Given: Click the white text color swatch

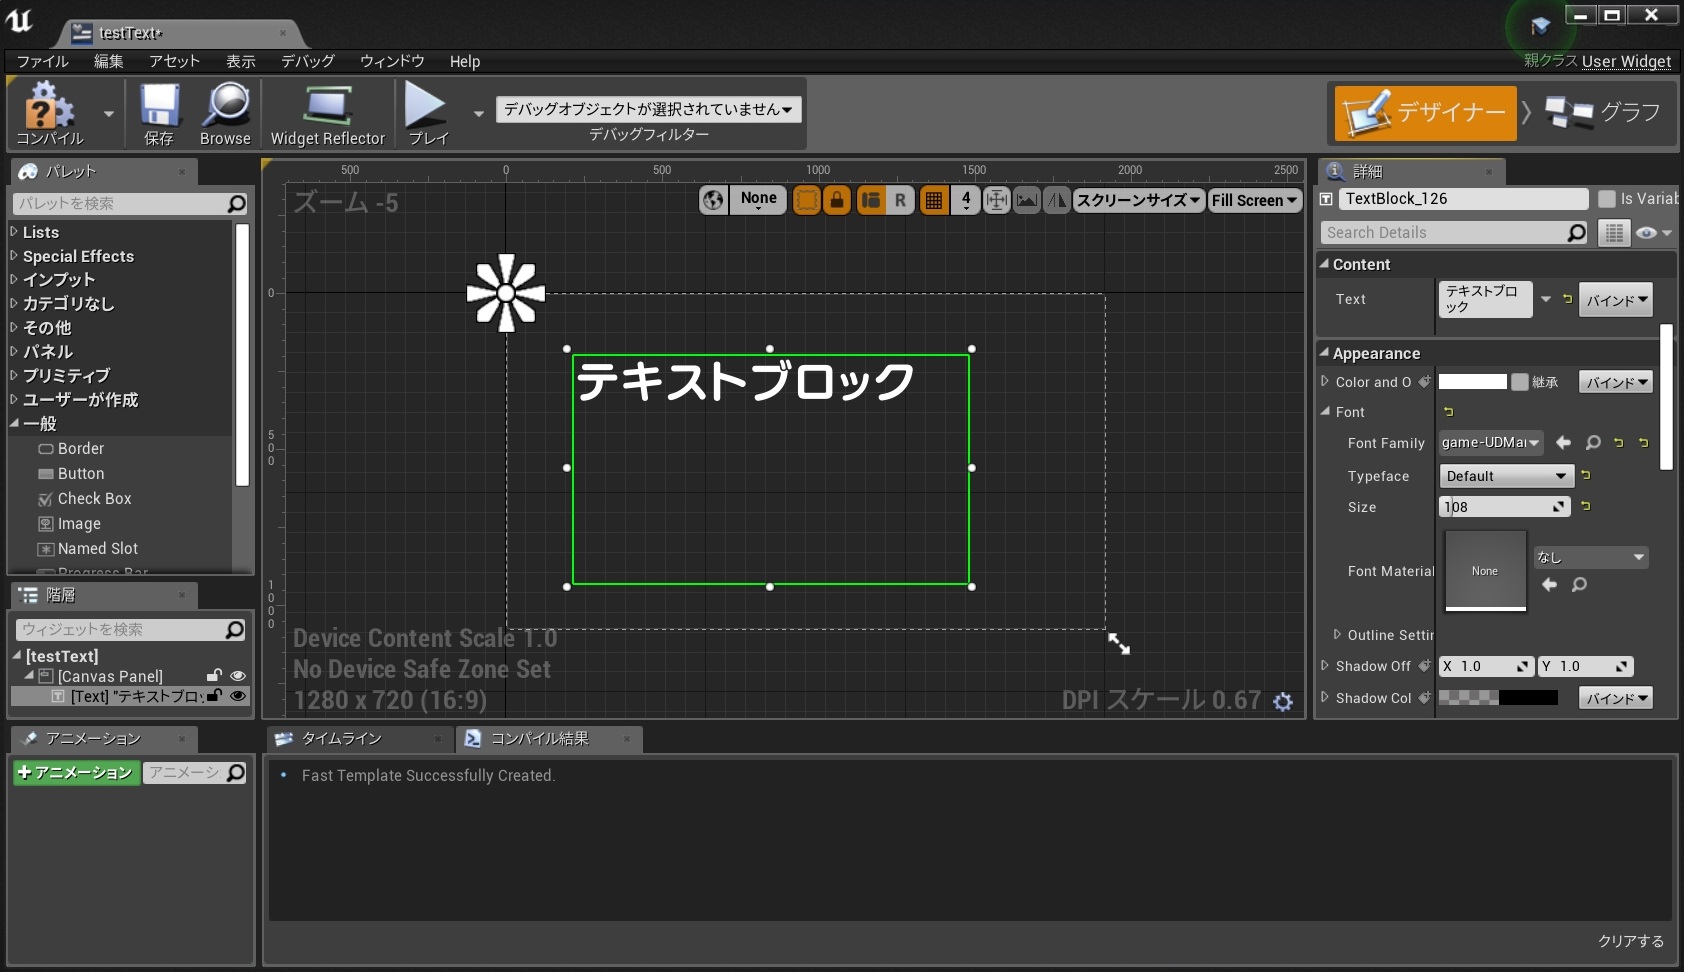Looking at the screenshot, I should coord(1472,382).
